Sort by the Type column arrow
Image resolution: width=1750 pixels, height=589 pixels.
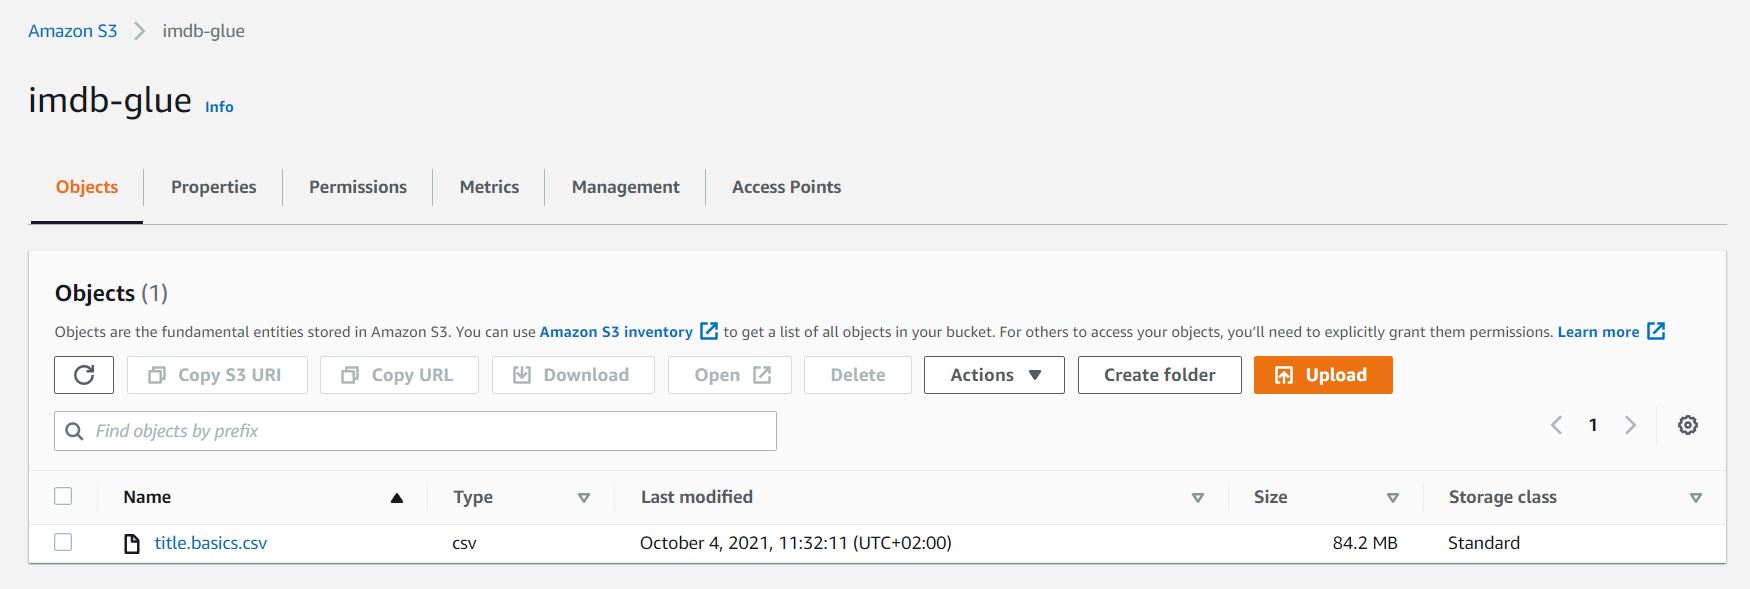tap(584, 498)
